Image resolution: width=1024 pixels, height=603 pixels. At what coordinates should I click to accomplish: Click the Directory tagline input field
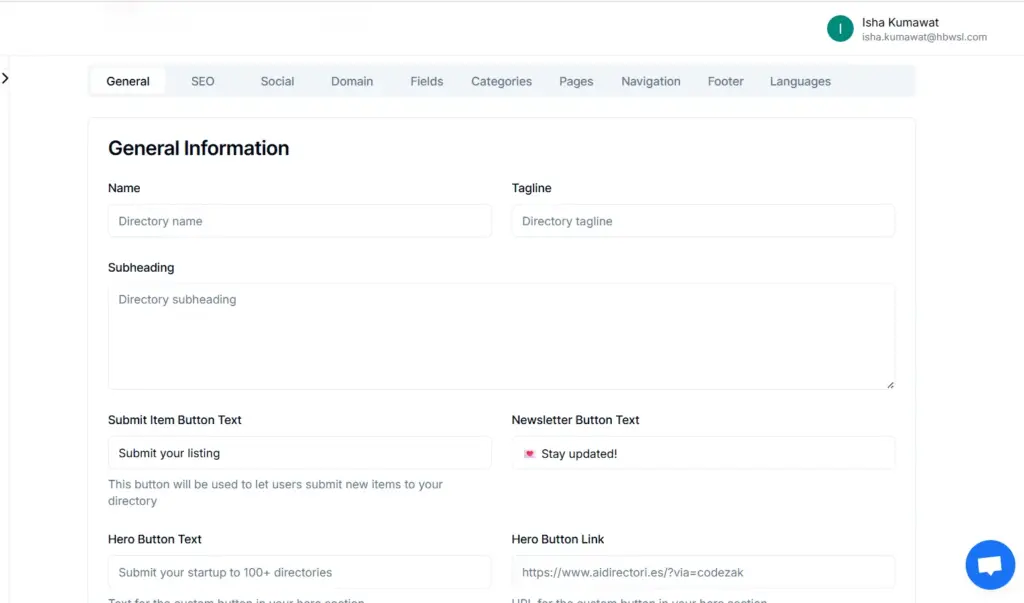(702, 221)
